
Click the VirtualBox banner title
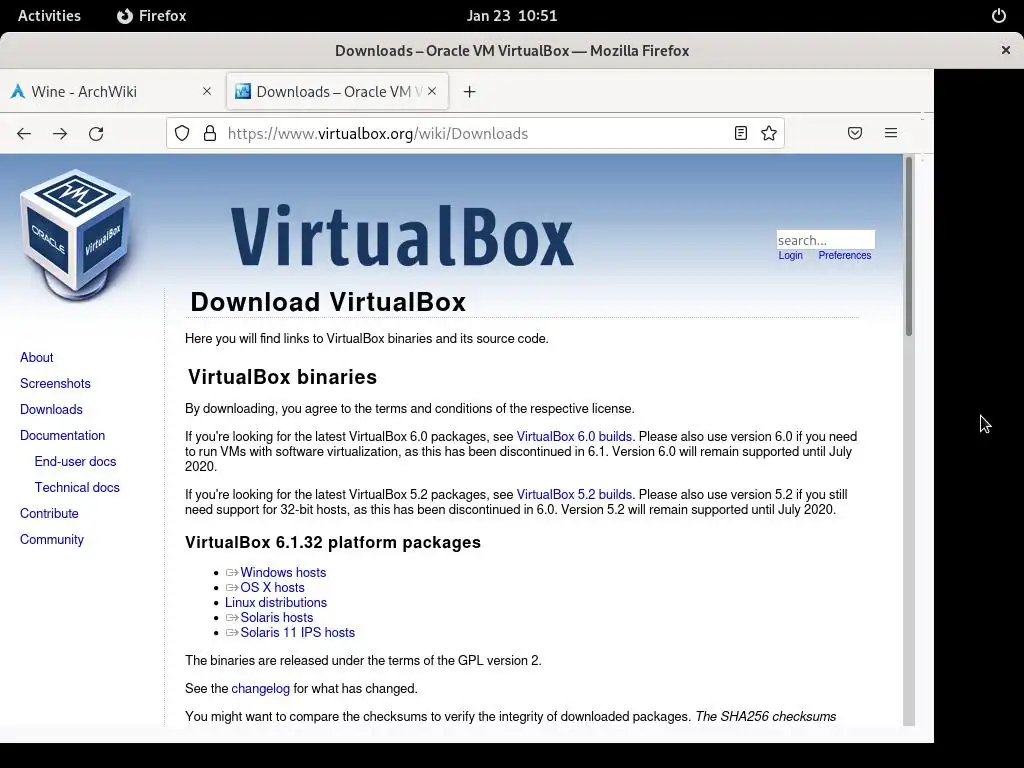coord(402,236)
